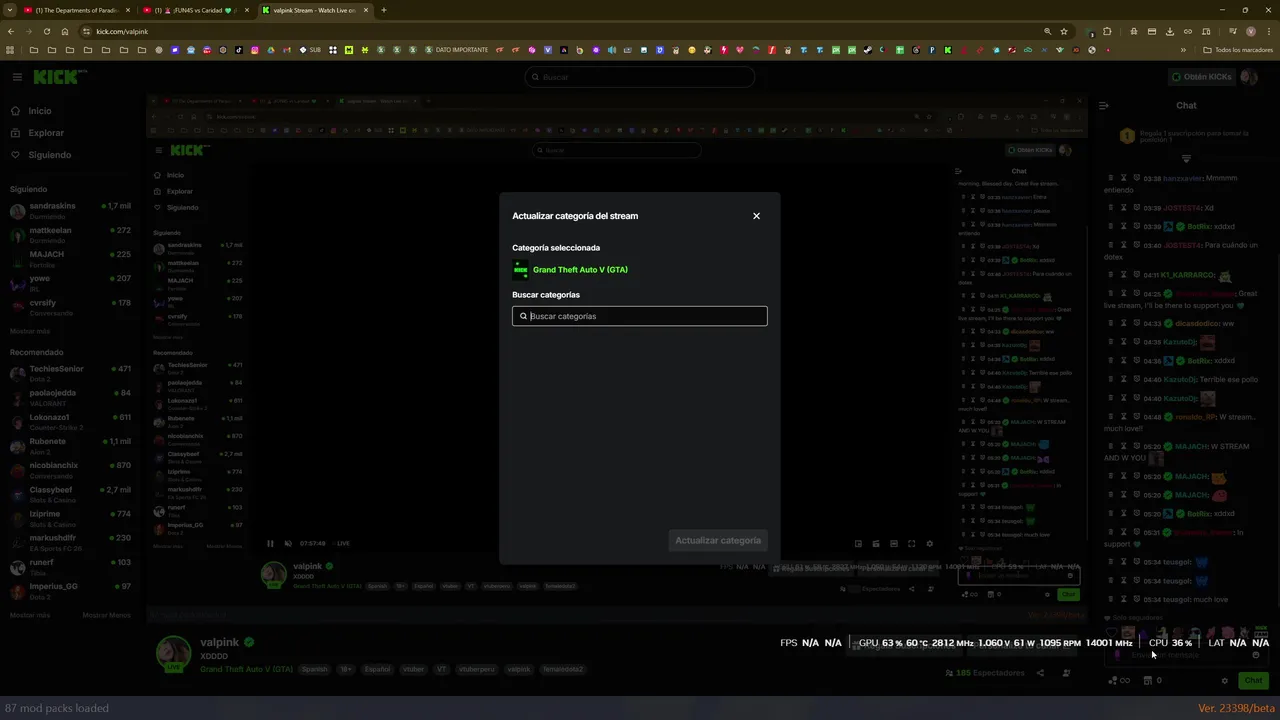Collapse list with Mostrar Menos

(x=106, y=615)
